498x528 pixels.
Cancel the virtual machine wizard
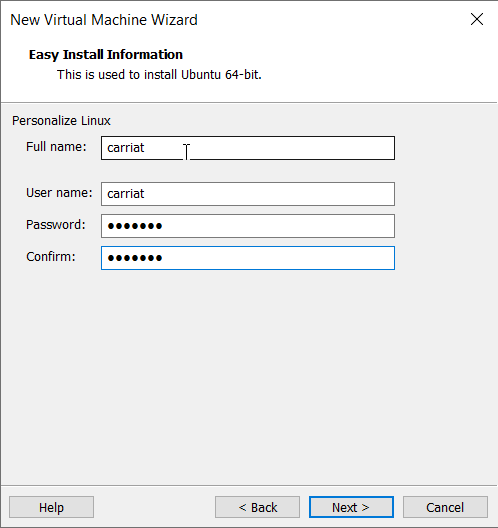coord(445,507)
